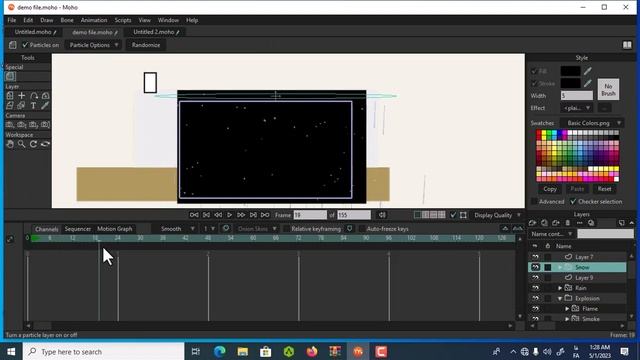Click the Fill color eyedropper icon
The image size is (640, 360).
(587, 71)
